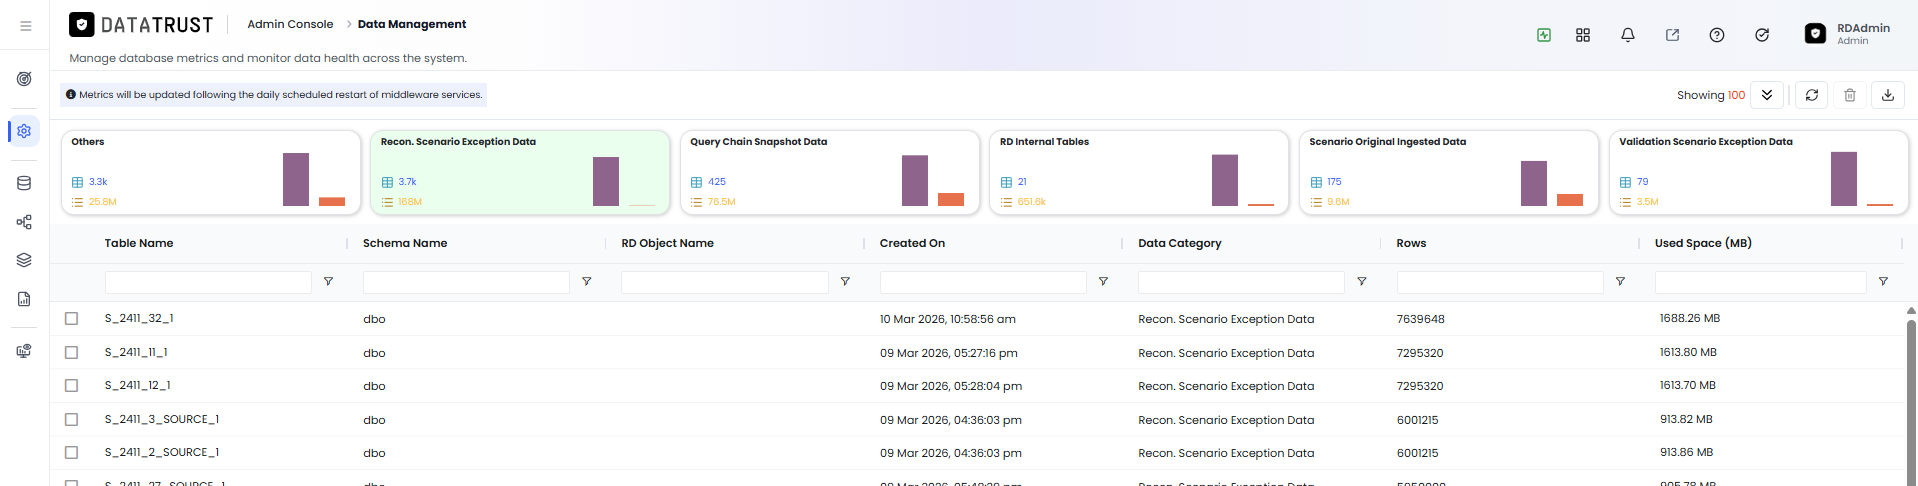Open the RDAdmin user menu
Viewport: 1918px width, 486px height.
point(1849,34)
